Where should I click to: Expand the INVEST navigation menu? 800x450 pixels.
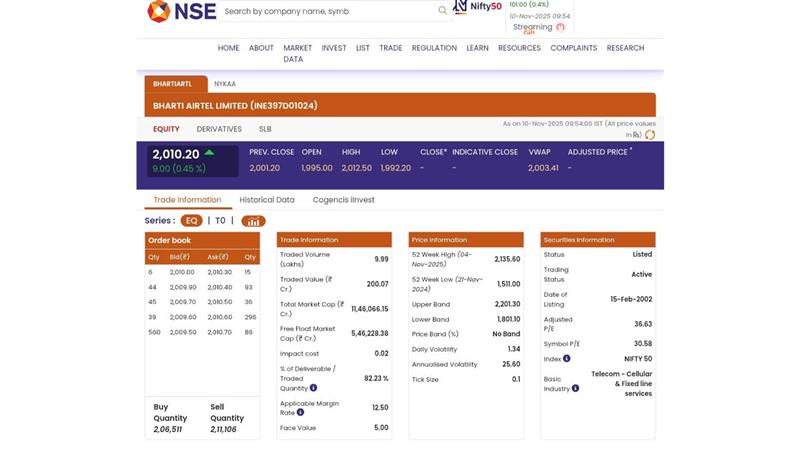[x=334, y=48]
